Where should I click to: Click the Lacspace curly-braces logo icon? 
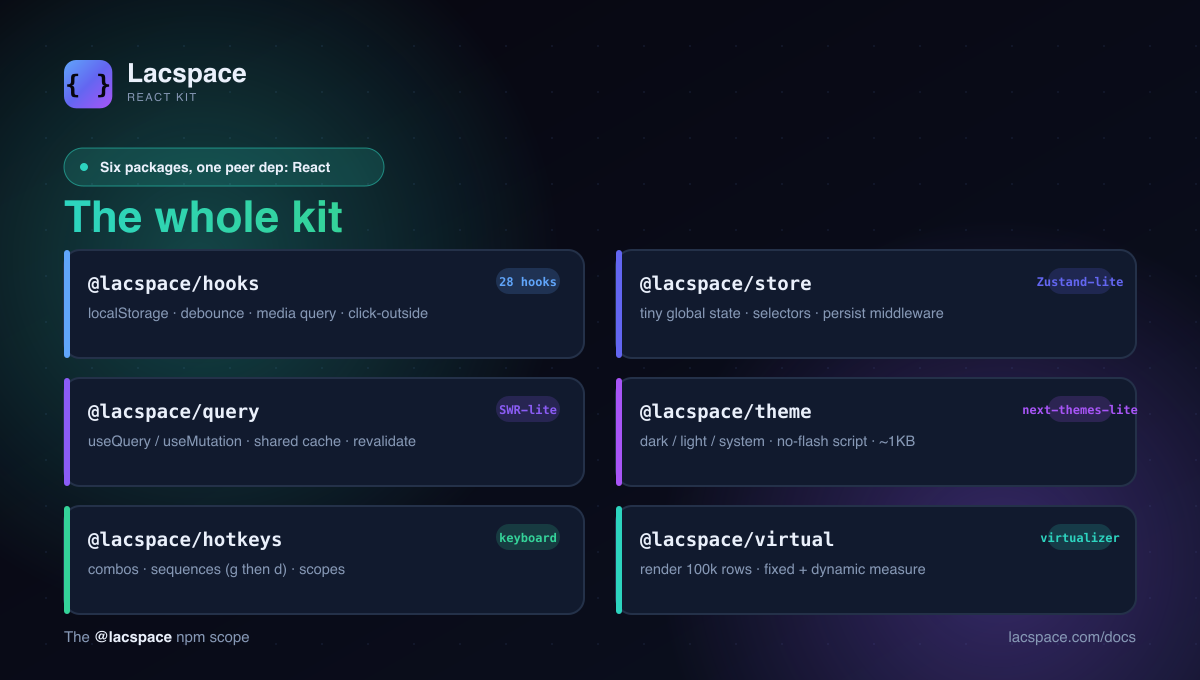pos(88,84)
